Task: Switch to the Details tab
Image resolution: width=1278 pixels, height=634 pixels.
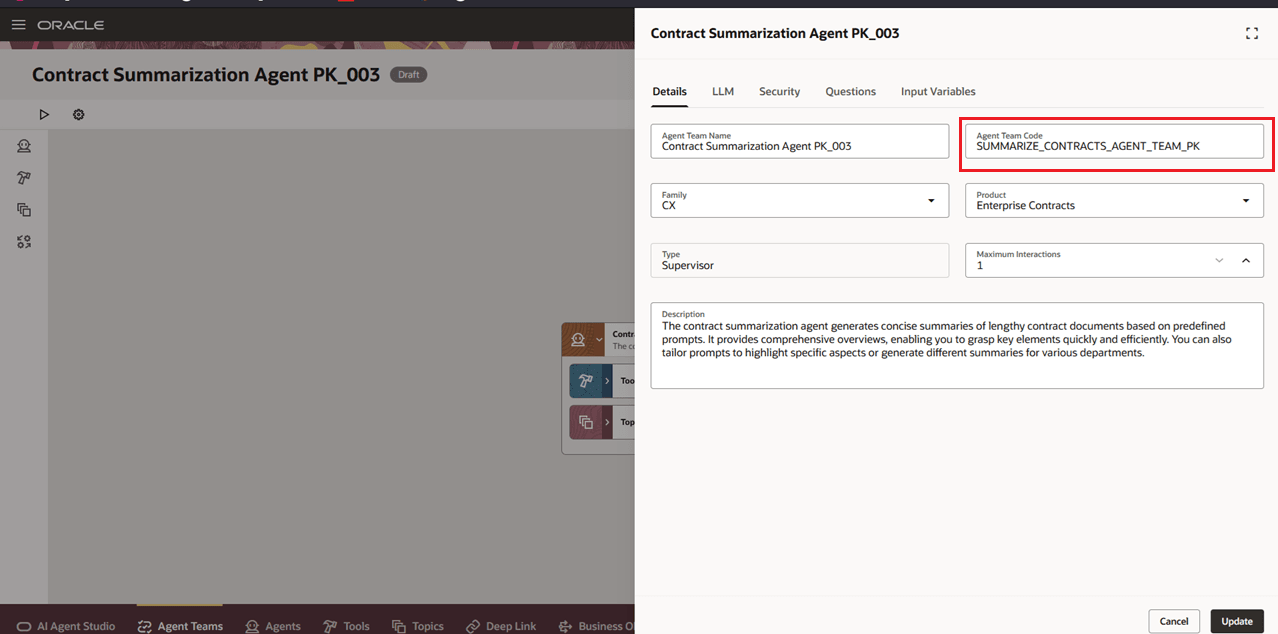Action: [669, 92]
